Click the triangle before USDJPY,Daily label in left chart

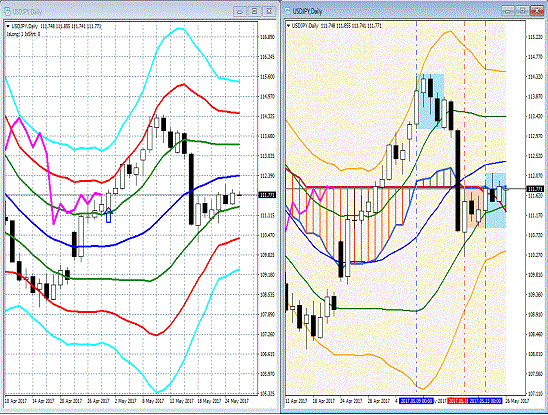click(x=8, y=26)
